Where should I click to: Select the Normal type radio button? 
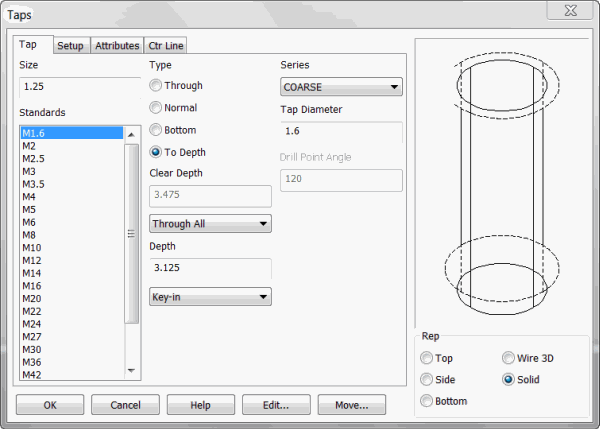[155, 108]
